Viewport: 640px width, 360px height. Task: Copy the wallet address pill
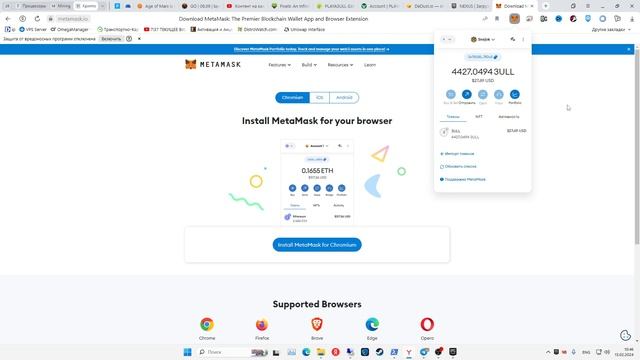(482, 57)
